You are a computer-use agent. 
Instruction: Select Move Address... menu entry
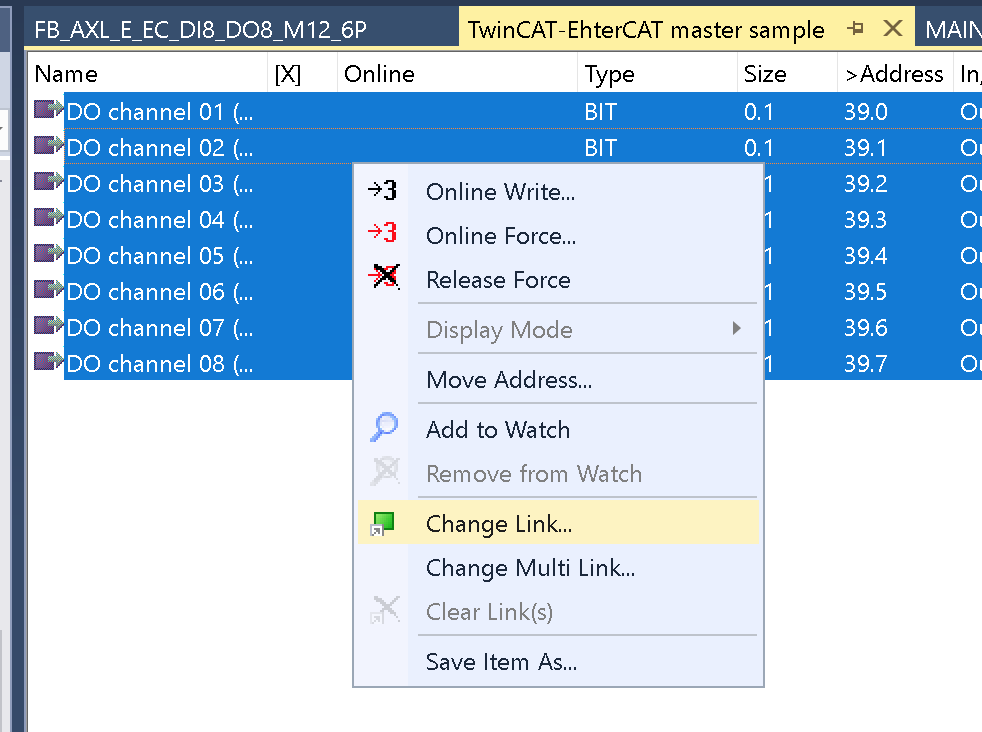[x=559, y=379]
